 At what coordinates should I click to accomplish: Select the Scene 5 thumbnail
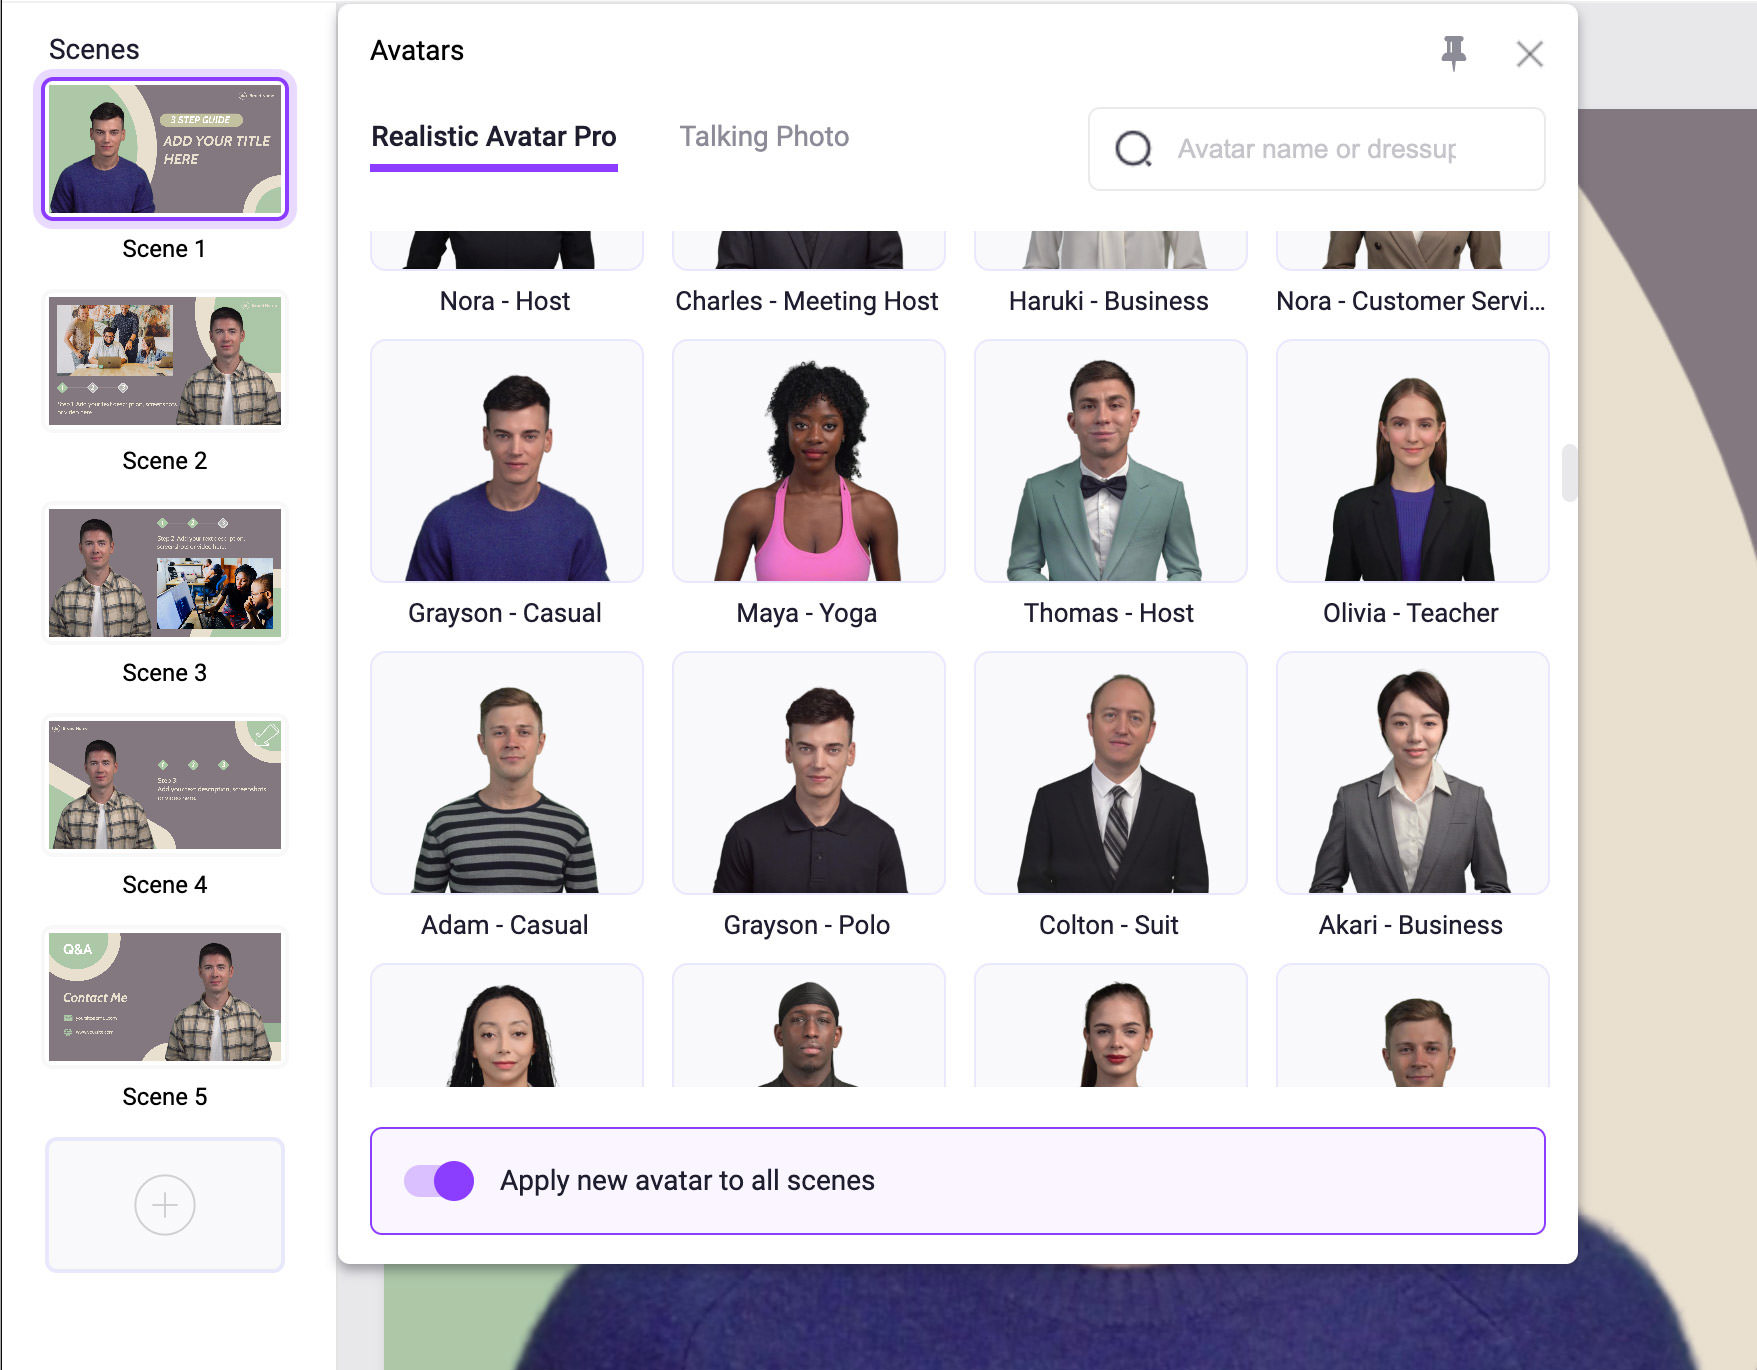[165, 997]
